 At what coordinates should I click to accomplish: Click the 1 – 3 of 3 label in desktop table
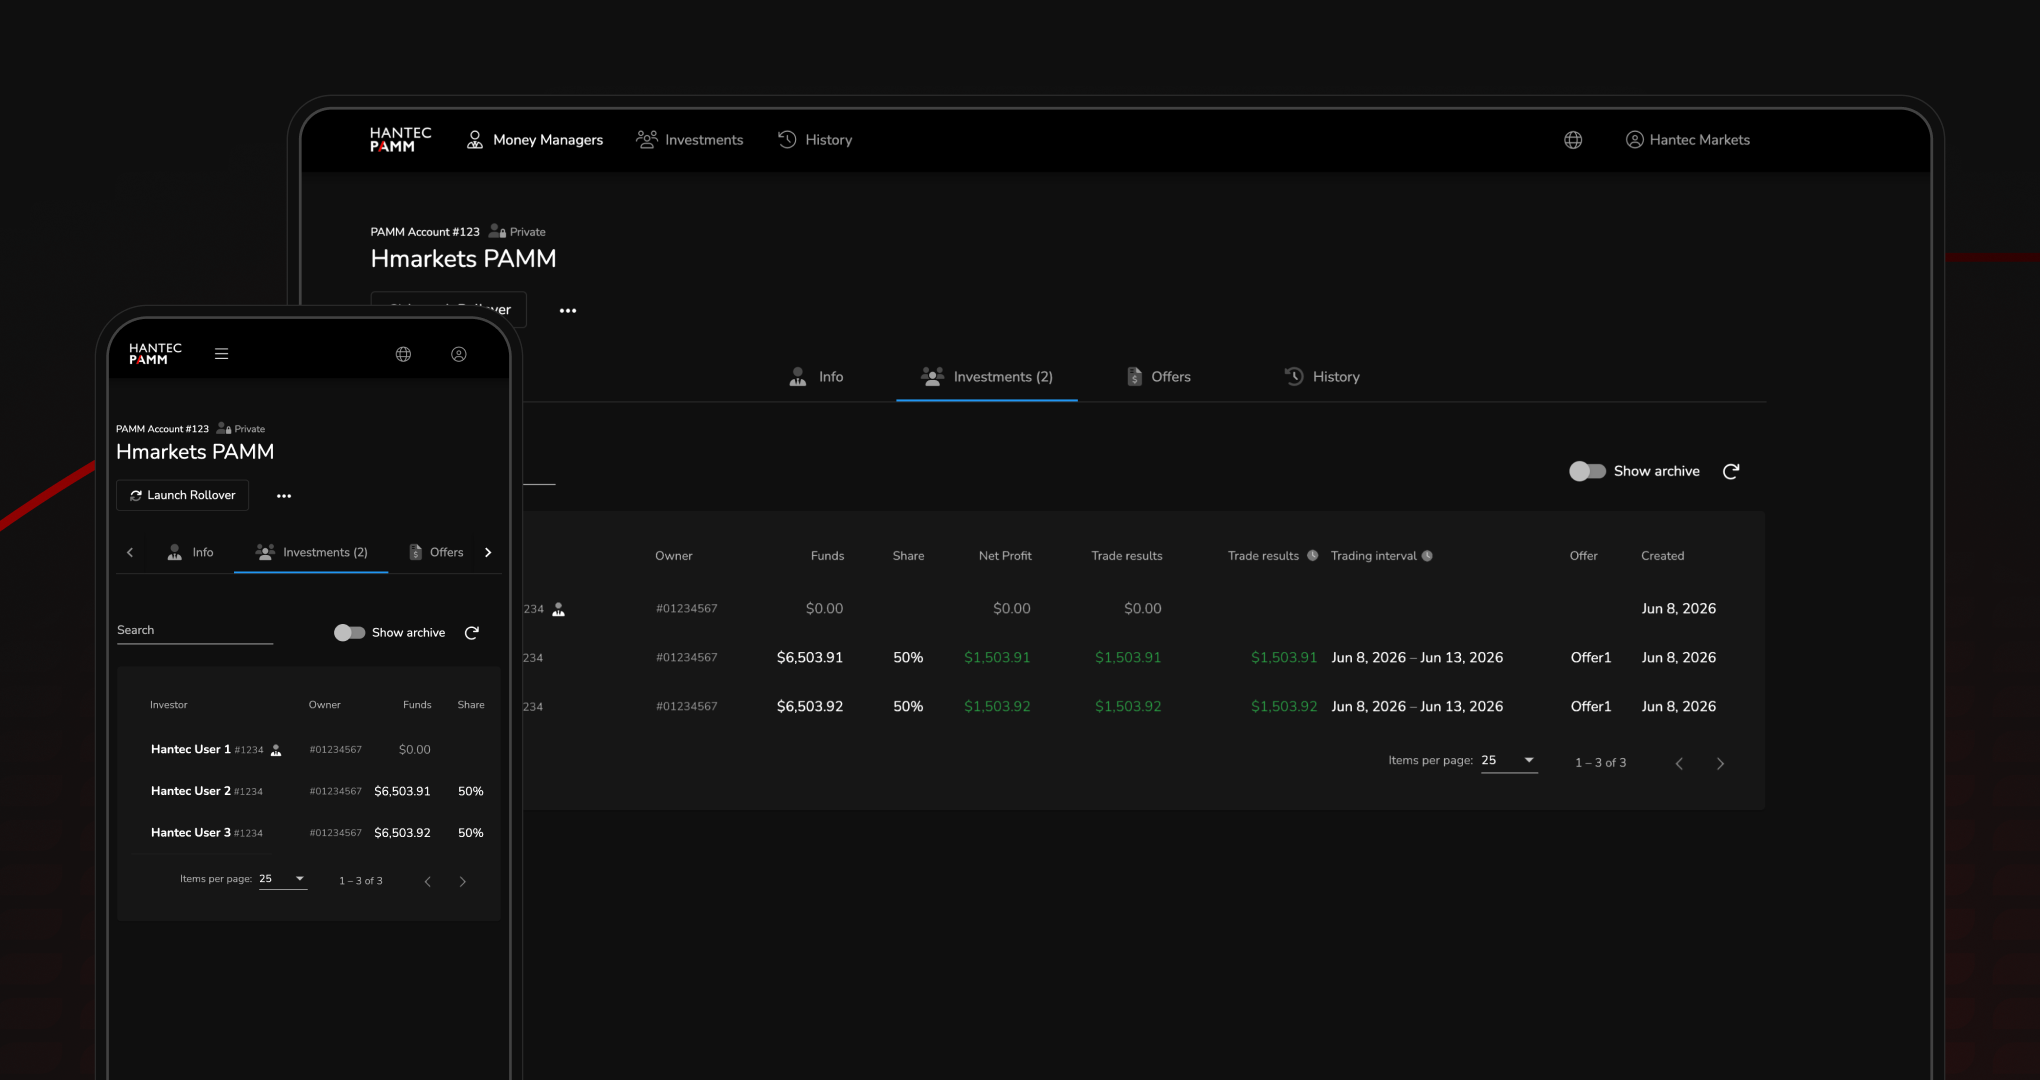tap(1600, 763)
